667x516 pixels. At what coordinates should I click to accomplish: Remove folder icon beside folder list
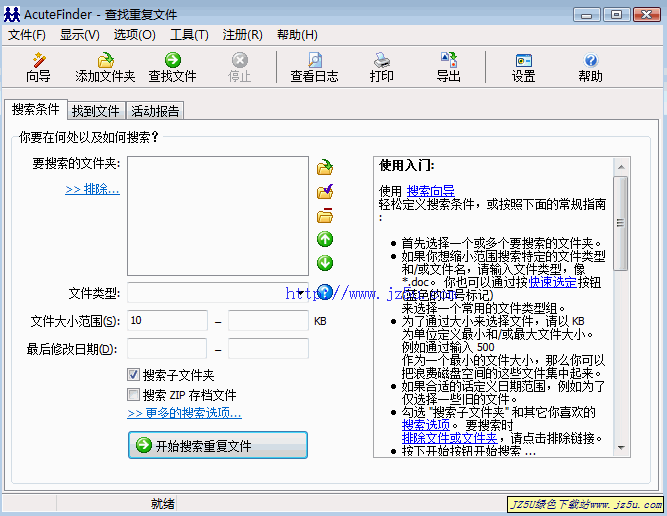pyautogui.click(x=325, y=216)
